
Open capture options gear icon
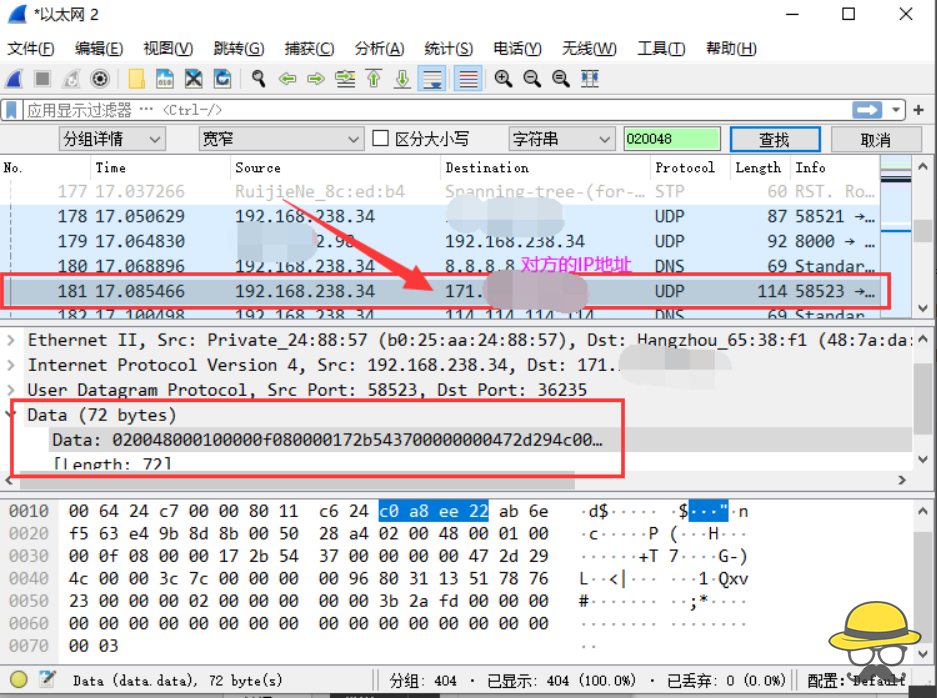[x=100, y=79]
